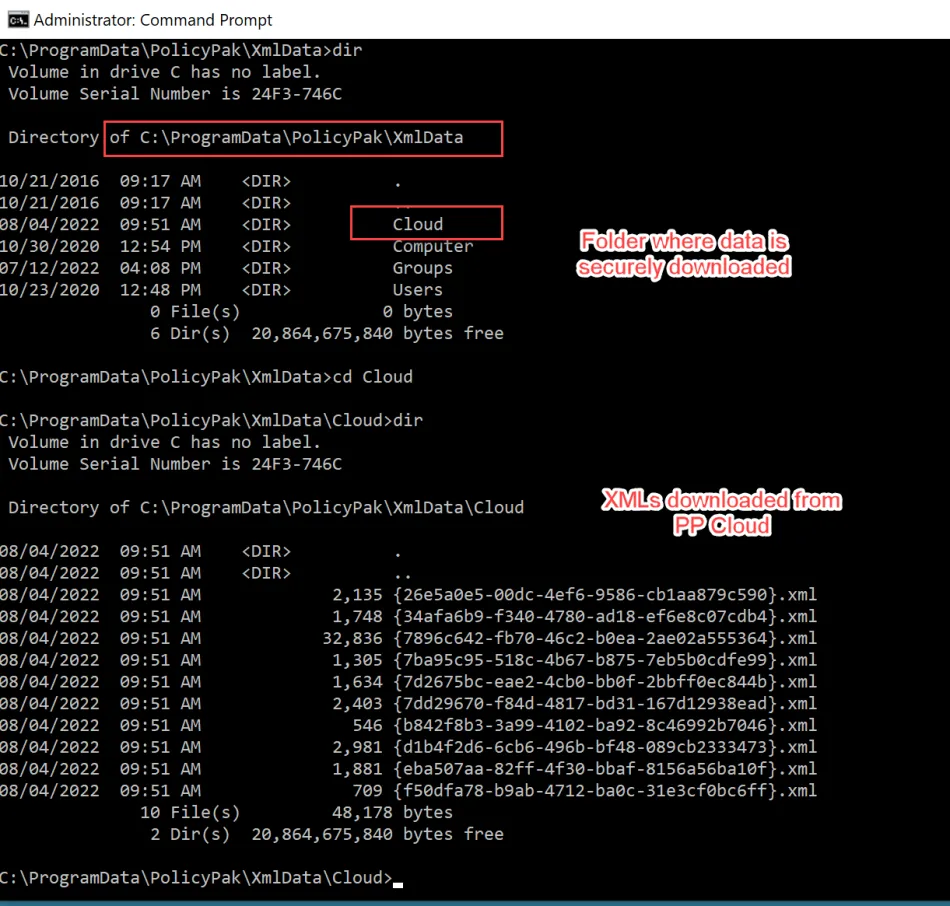
Task: Click the 'Administrator: Command Prompt' window title
Action: tap(153, 20)
